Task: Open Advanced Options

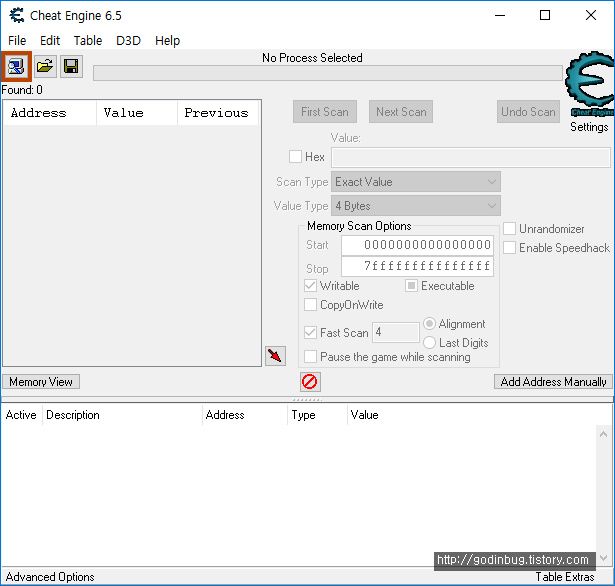Action: 50,577
